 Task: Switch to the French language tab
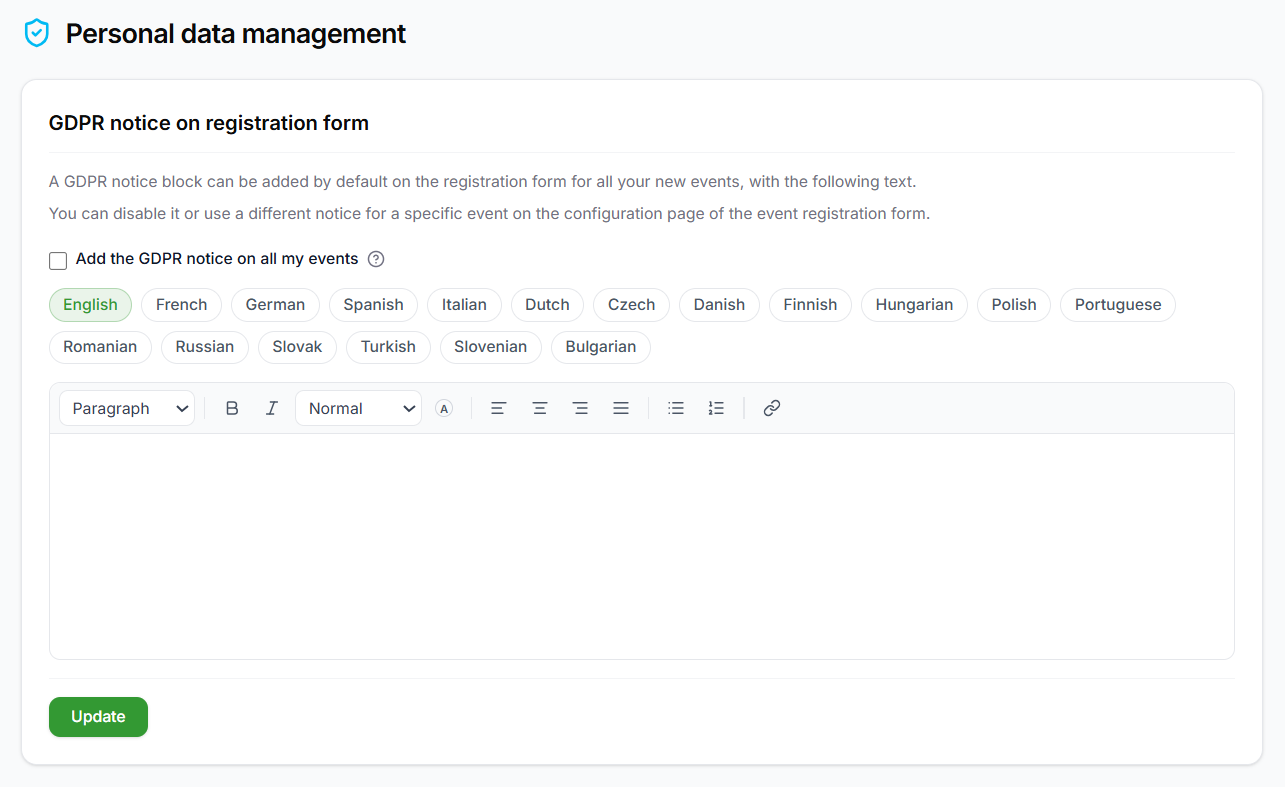[182, 305]
